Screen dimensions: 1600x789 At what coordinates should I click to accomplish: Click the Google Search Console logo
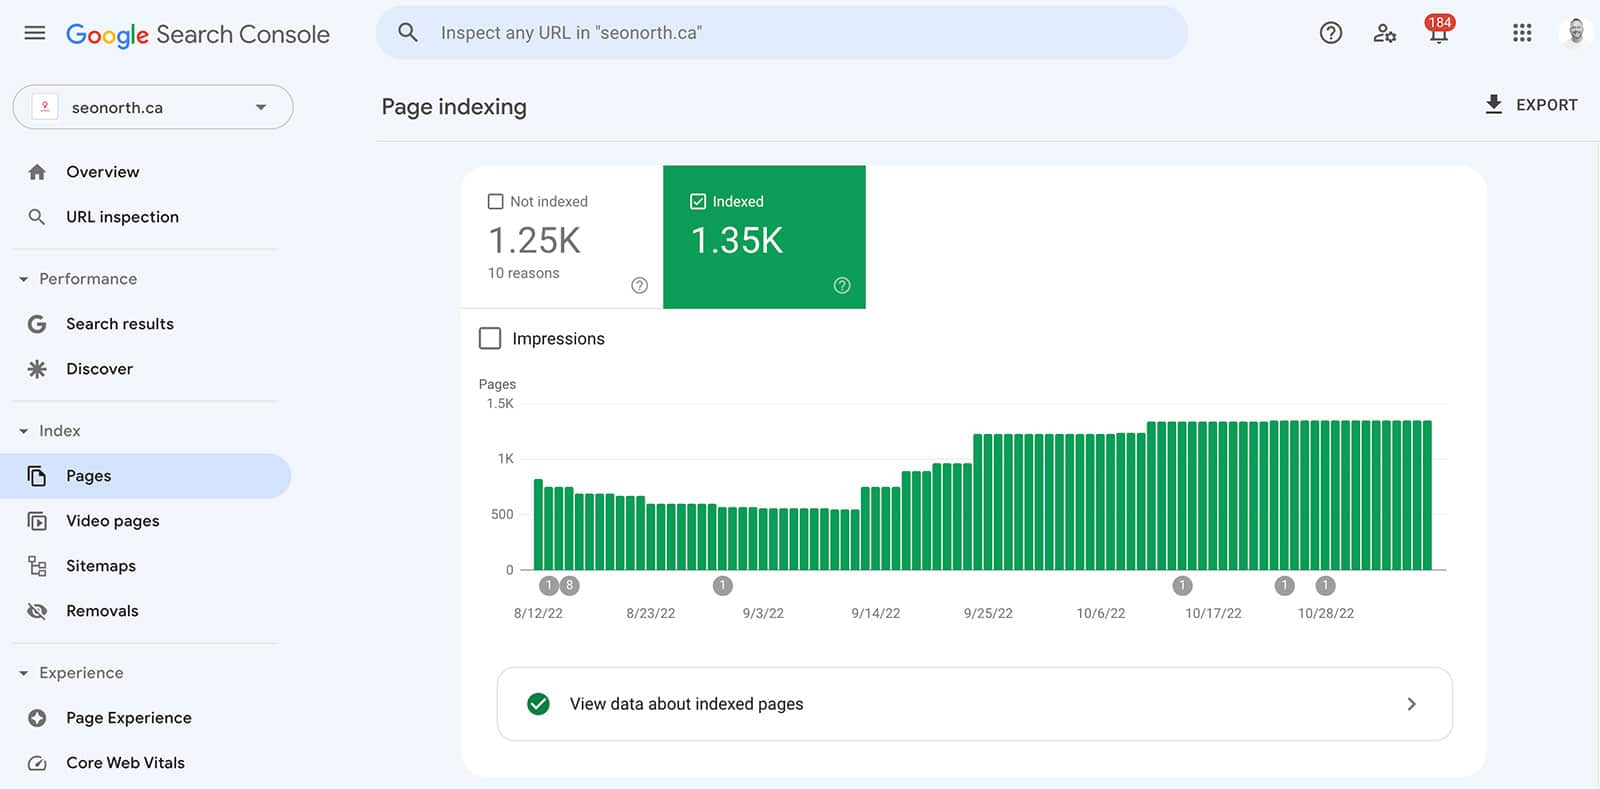click(x=198, y=34)
